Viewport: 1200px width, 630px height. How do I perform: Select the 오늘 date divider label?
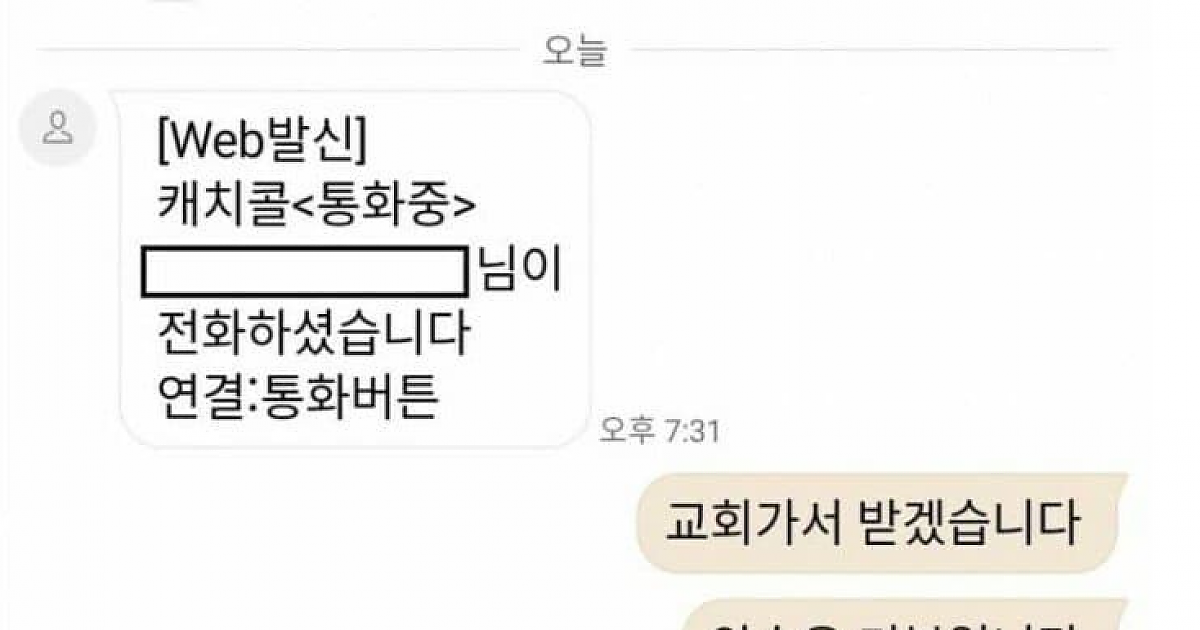coord(574,51)
